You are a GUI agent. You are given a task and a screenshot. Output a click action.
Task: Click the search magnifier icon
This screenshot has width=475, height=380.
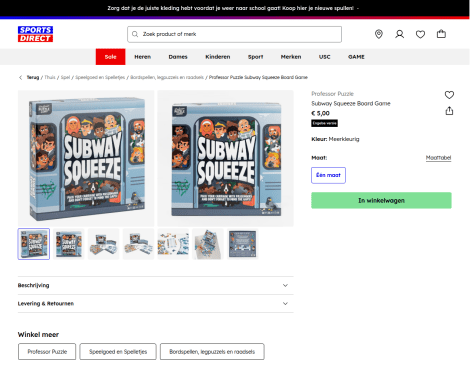coord(135,34)
